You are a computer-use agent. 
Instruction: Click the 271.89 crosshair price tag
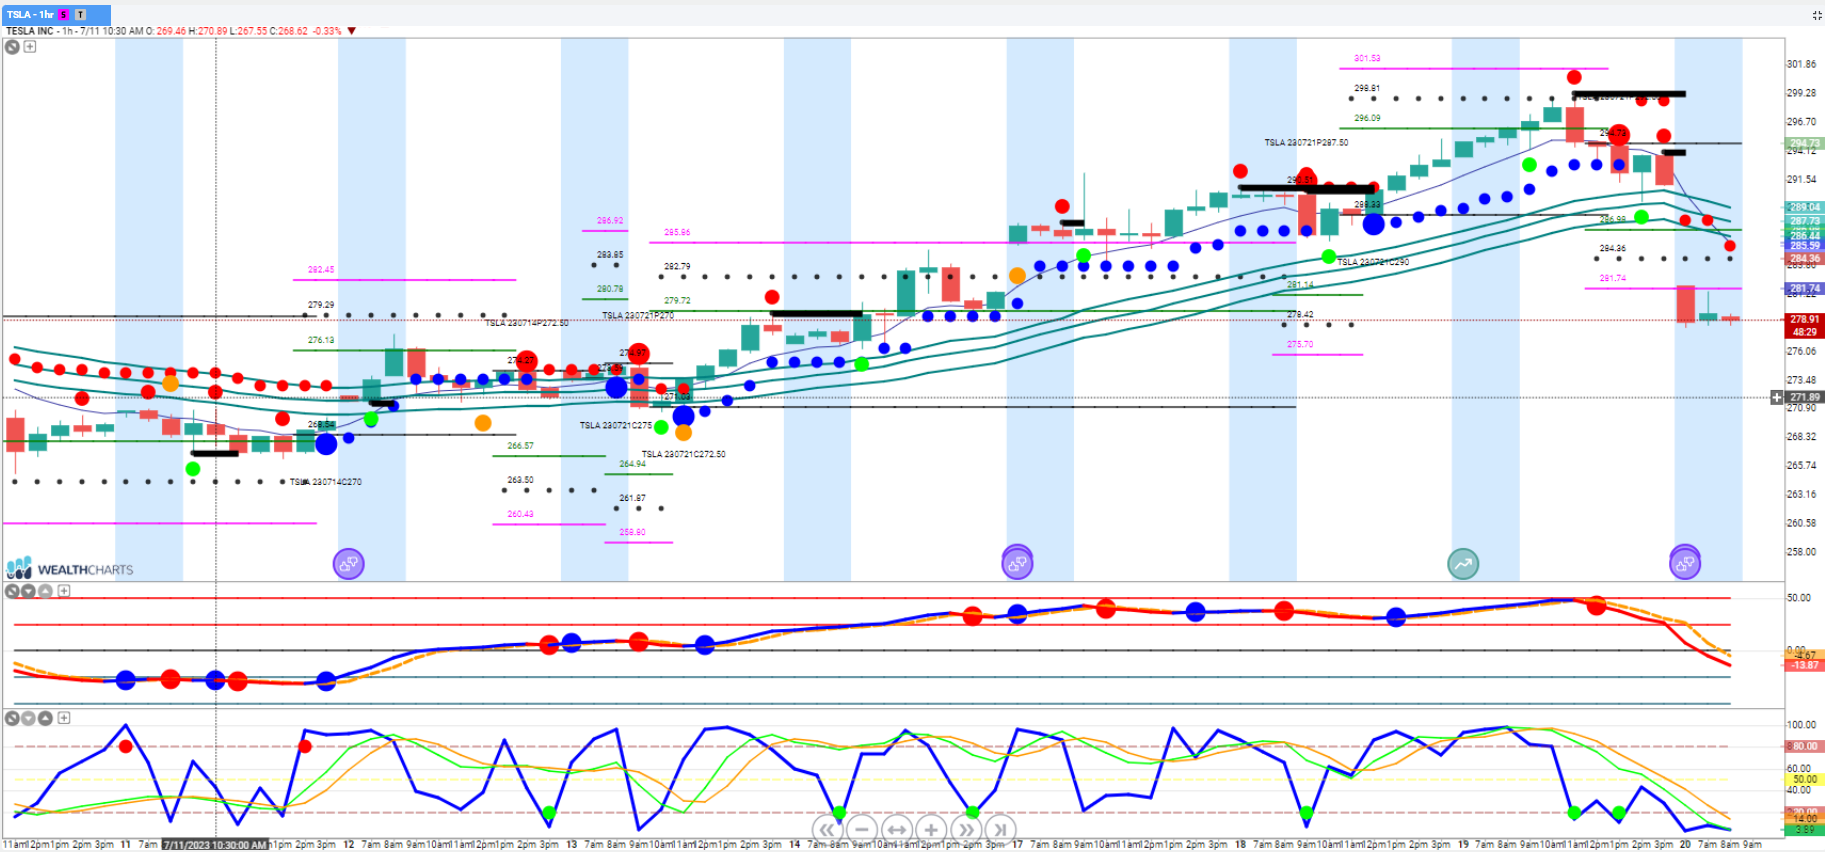pos(1804,397)
